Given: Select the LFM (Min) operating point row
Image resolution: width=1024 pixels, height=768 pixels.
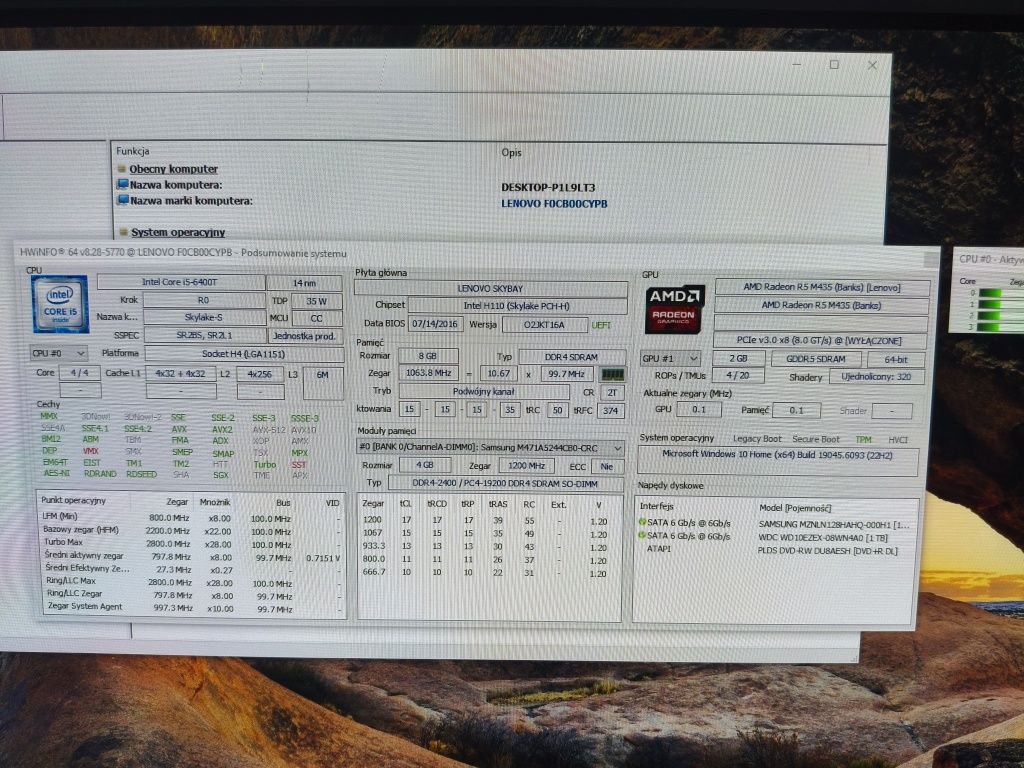Looking at the screenshot, I should [191, 518].
